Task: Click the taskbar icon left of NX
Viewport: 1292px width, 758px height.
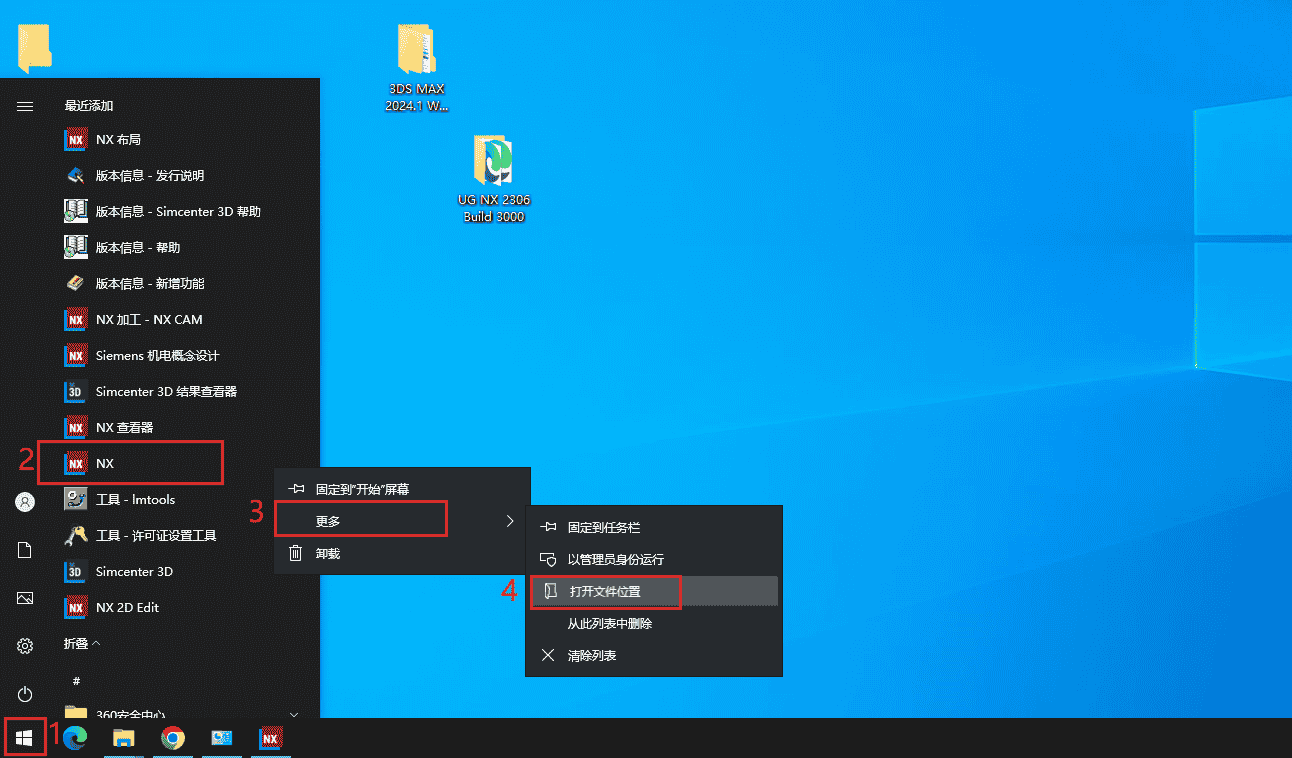Action: coord(222,738)
